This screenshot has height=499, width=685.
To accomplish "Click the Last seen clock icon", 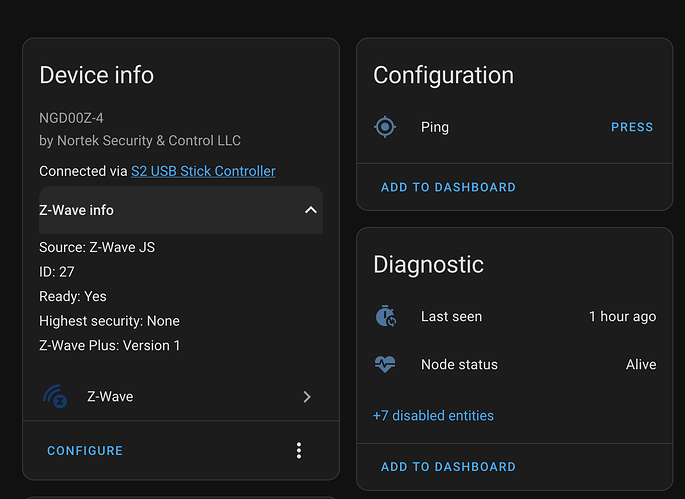I will pyautogui.click(x=385, y=316).
